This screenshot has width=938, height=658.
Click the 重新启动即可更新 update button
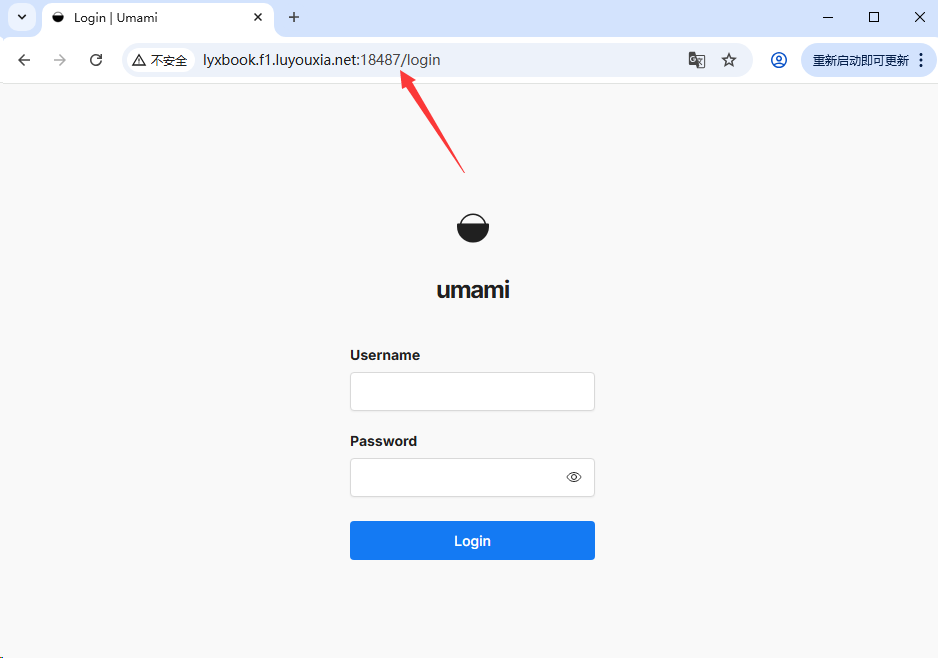pos(860,60)
